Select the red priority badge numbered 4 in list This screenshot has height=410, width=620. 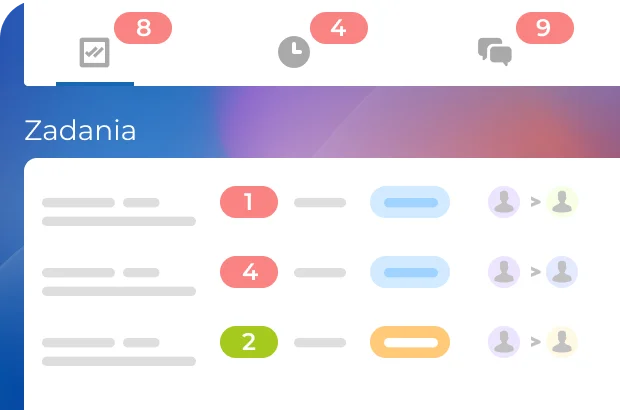click(x=248, y=272)
